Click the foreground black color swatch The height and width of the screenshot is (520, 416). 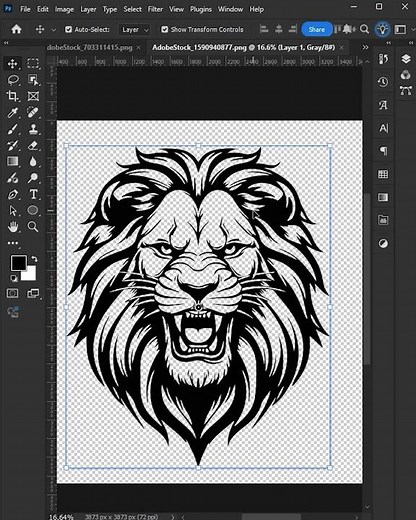(x=18, y=263)
